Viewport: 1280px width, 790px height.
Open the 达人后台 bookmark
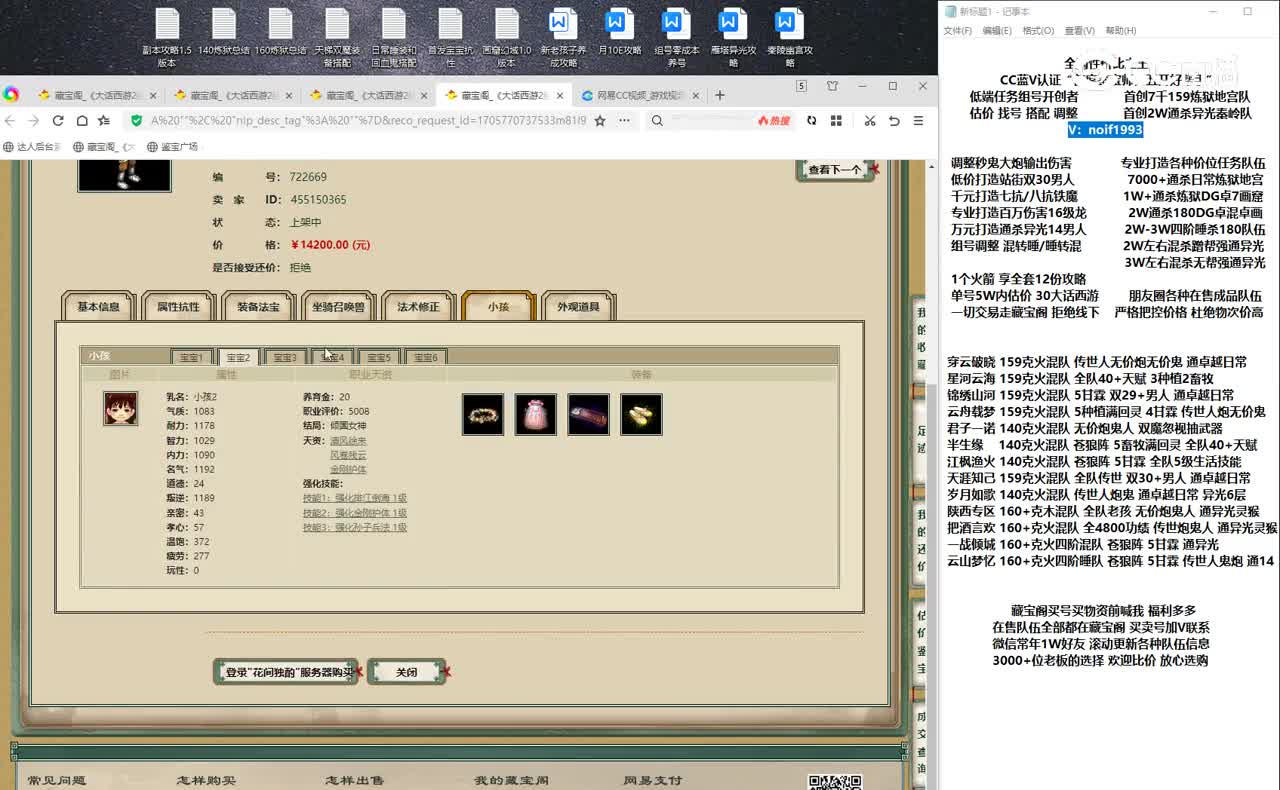32,147
